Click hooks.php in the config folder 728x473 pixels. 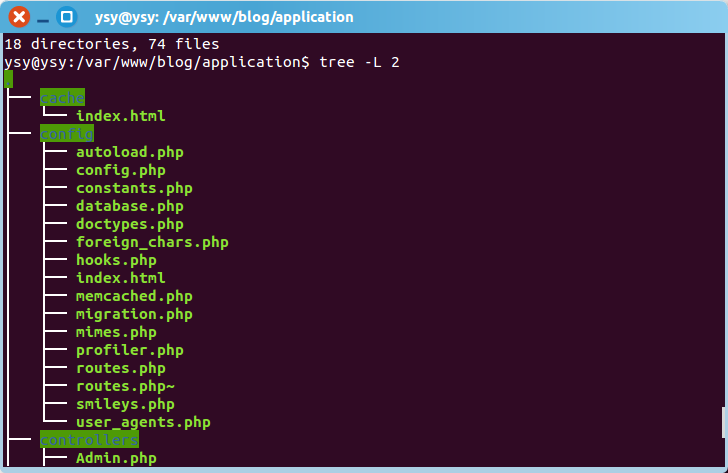(x=116, y=260)
